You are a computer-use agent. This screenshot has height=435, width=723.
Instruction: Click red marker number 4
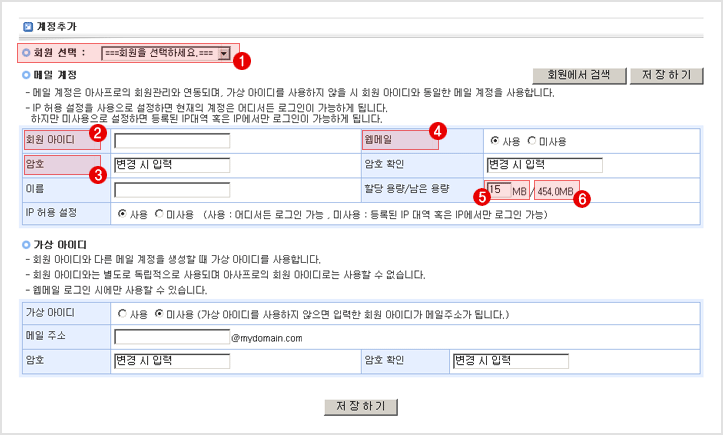point(436,130)
